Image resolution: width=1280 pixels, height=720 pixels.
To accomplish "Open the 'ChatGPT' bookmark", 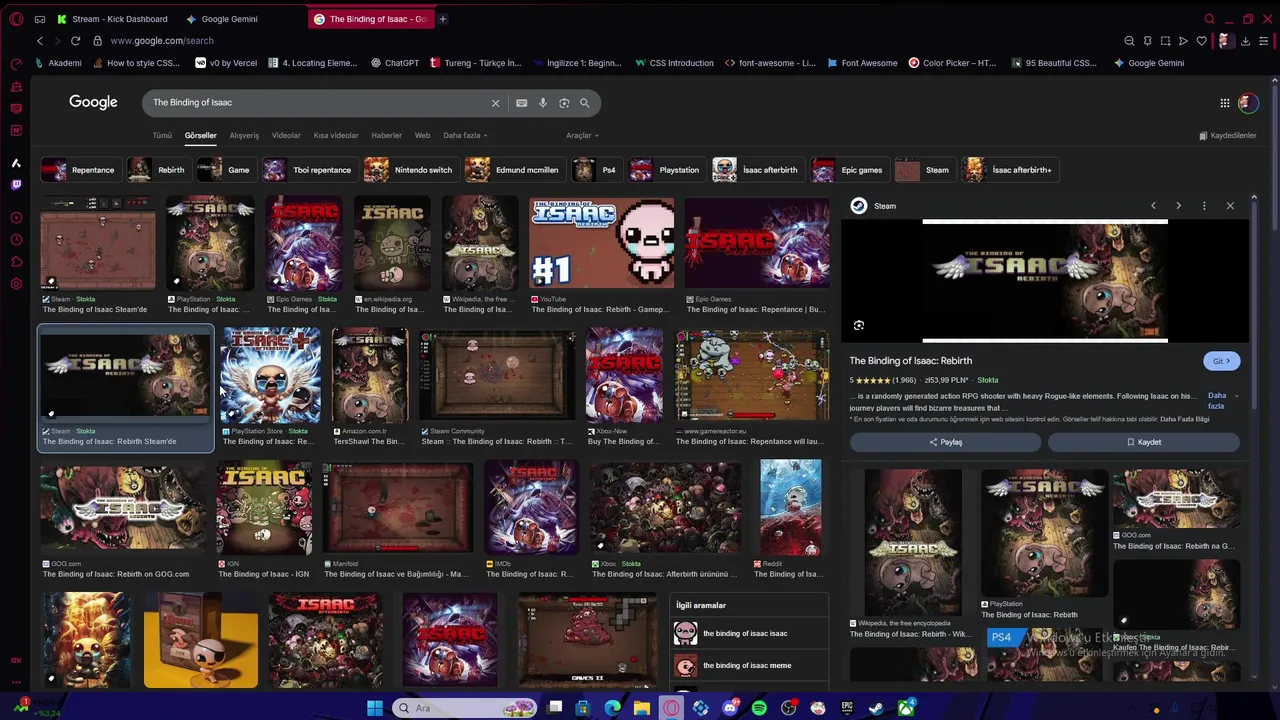I will 394,63.
